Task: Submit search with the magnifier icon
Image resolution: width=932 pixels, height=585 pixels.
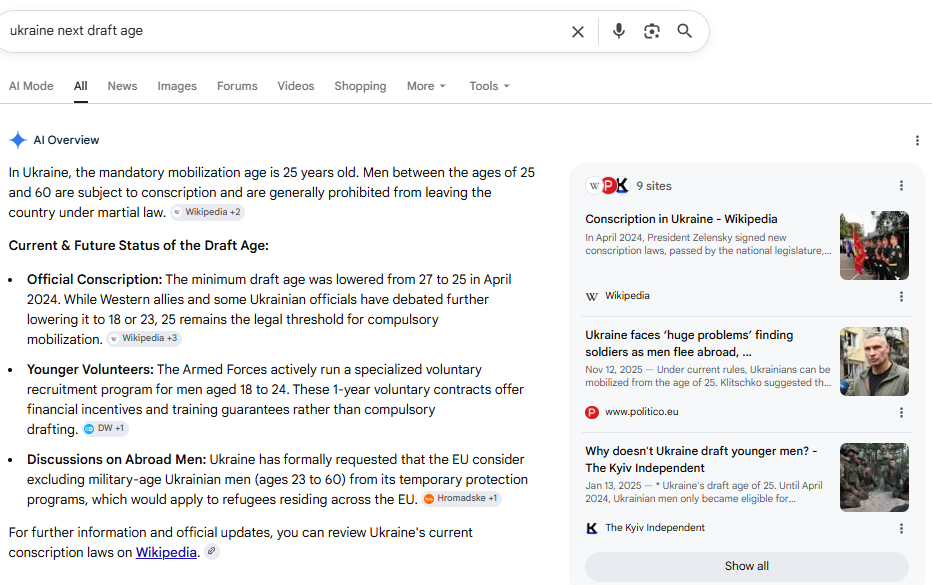Action: pyautogui.click(x=685, y=31)
